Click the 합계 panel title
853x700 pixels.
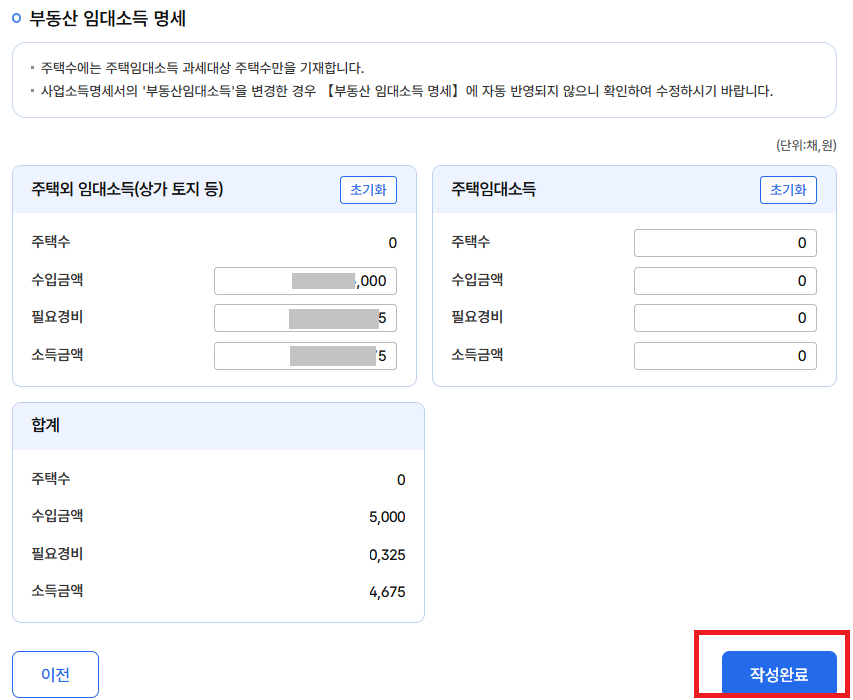pyautogui.click(x=46, y=425)
